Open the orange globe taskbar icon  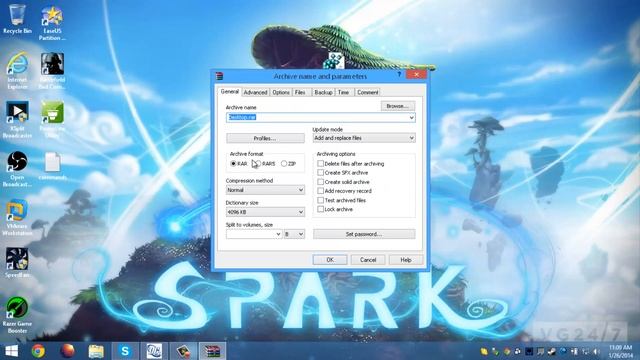tap(67, 351)
